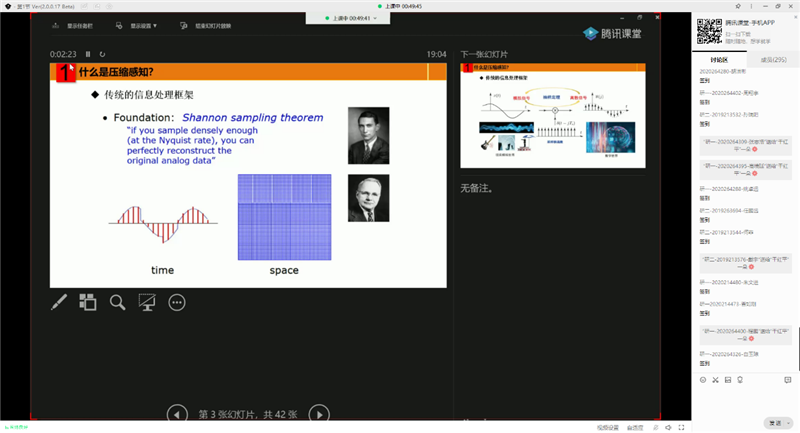Click the magnifier zoom-into-slide icon
The image size is (800, 433).
(117, 301)
